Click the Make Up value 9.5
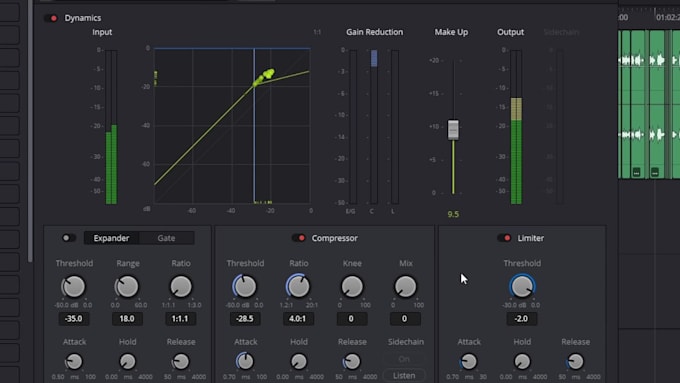This screenshot has height=383, width=680. point(453,214)
